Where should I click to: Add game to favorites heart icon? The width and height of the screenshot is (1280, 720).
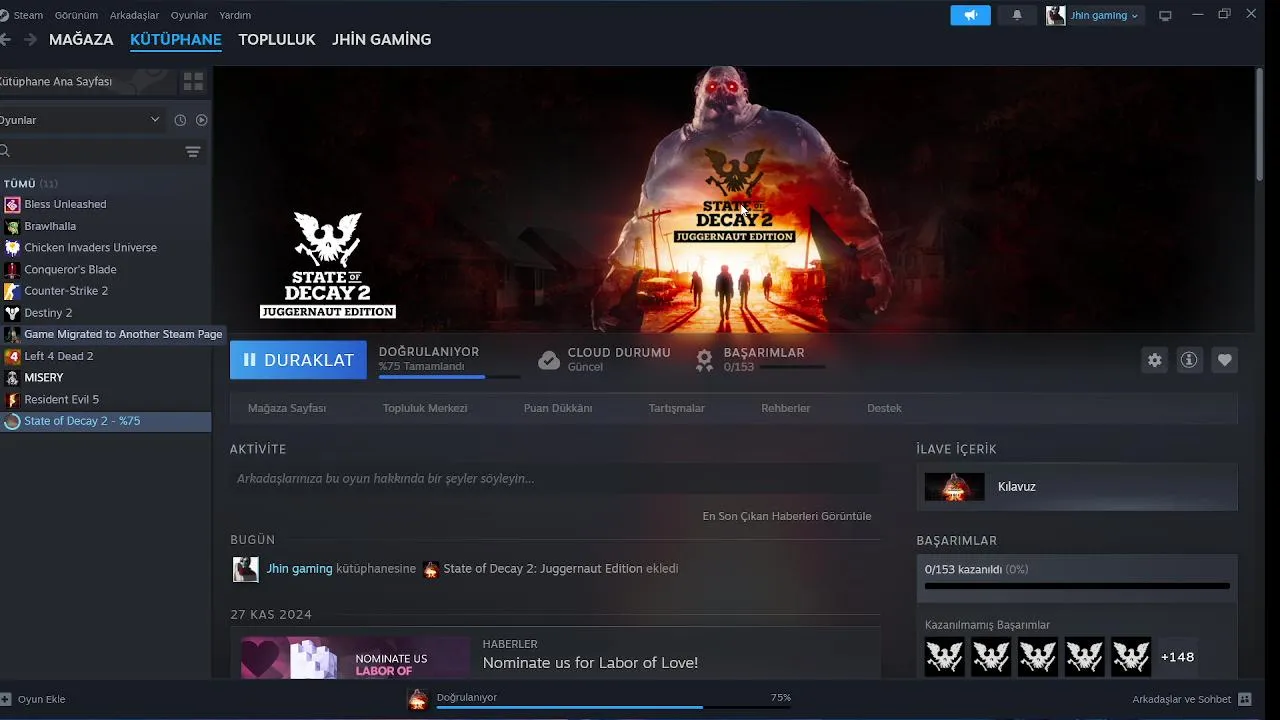coord(1224,360)
